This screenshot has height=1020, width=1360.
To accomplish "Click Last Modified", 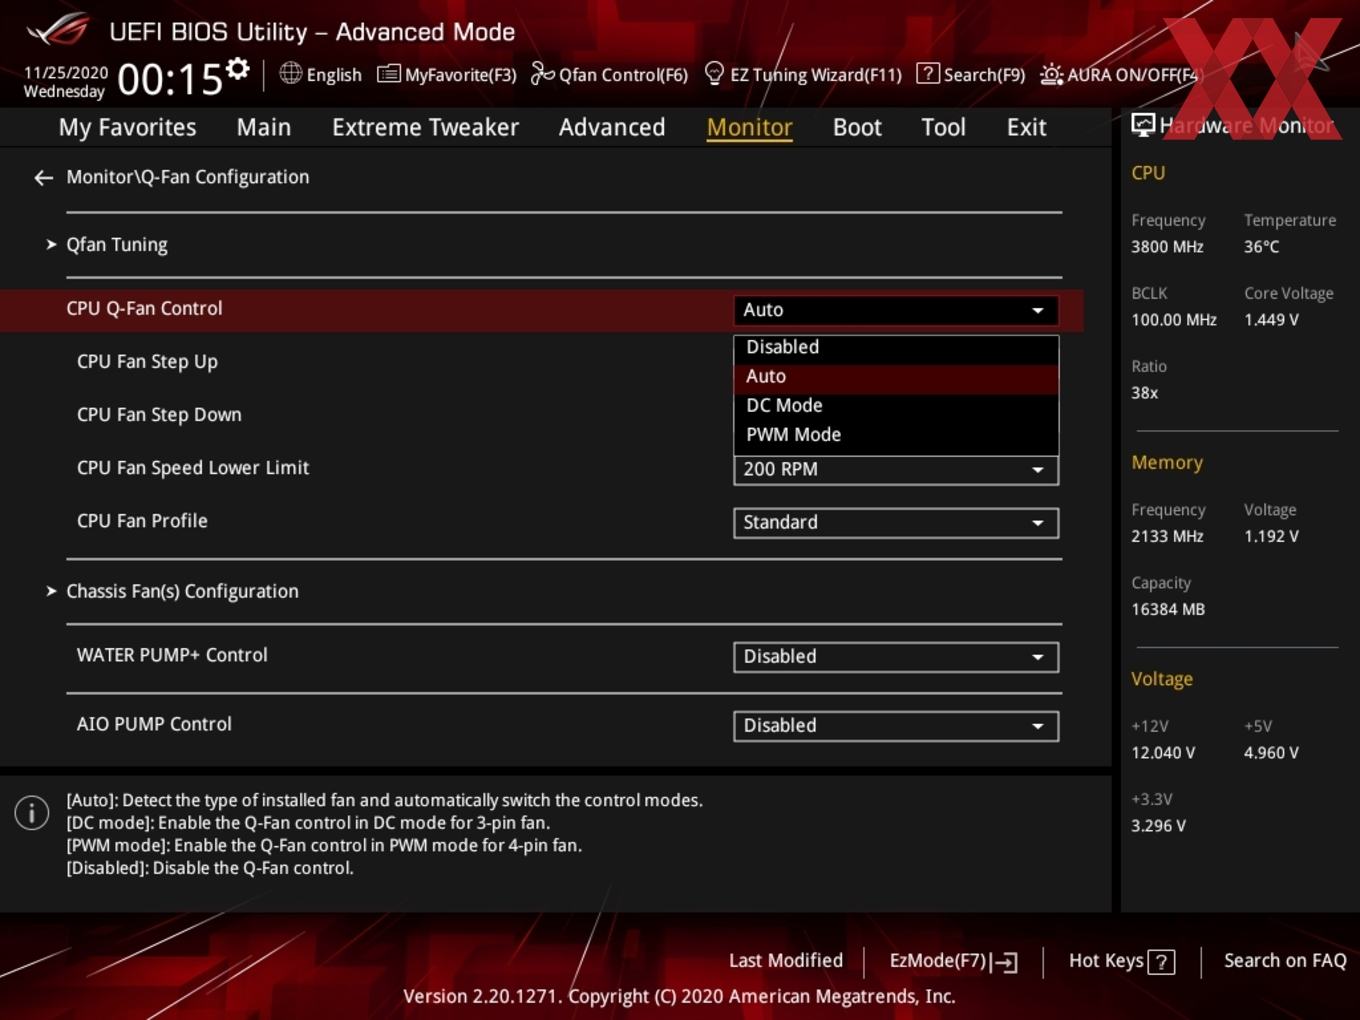I will coord(786,961).
